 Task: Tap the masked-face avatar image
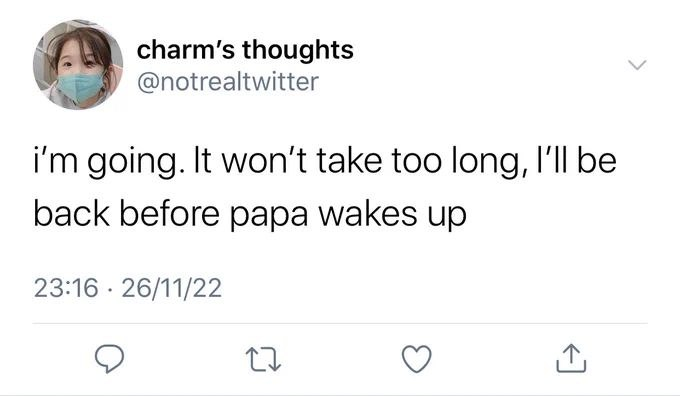[78, 65]
